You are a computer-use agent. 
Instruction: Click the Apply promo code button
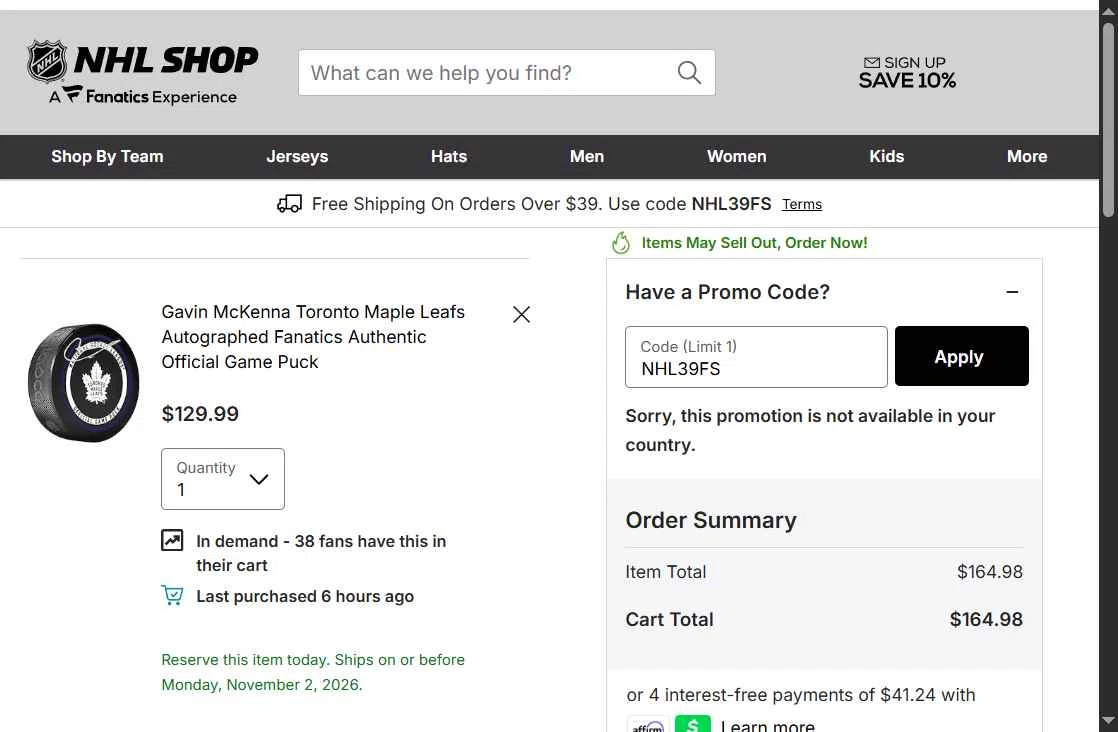tap(961, 356)
